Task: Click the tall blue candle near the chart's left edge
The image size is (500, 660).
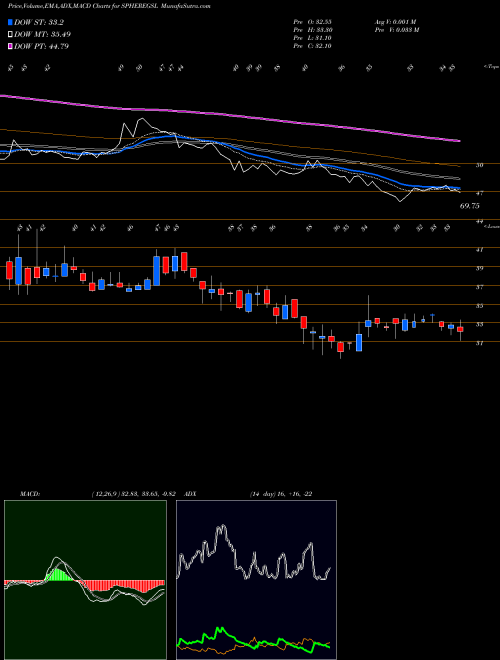Action: (x=18, y=270)
